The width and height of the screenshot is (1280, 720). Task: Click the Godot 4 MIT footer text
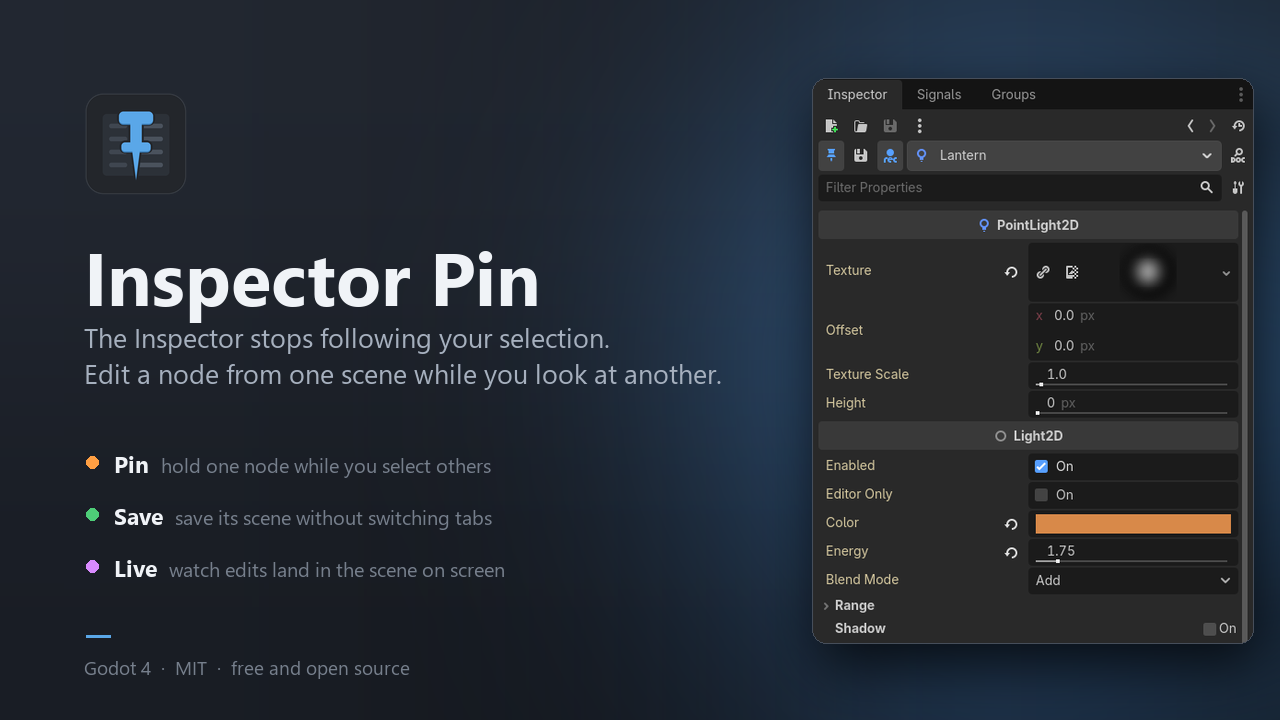coord(247,669)
